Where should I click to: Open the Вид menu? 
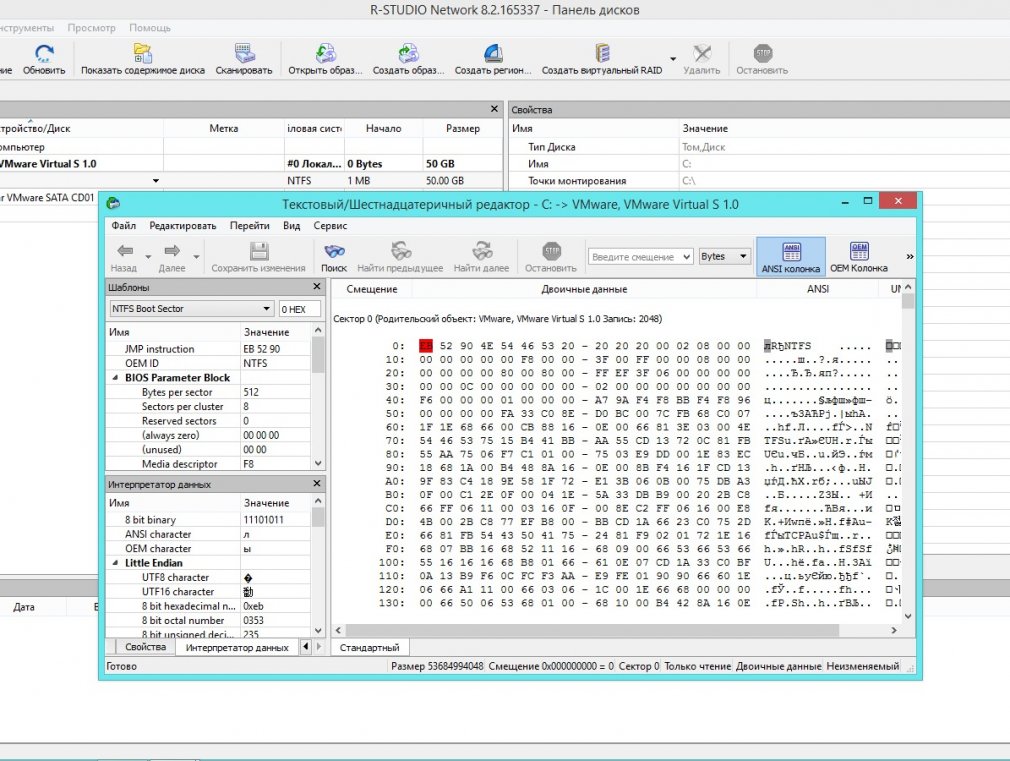[x=292, y=226]
